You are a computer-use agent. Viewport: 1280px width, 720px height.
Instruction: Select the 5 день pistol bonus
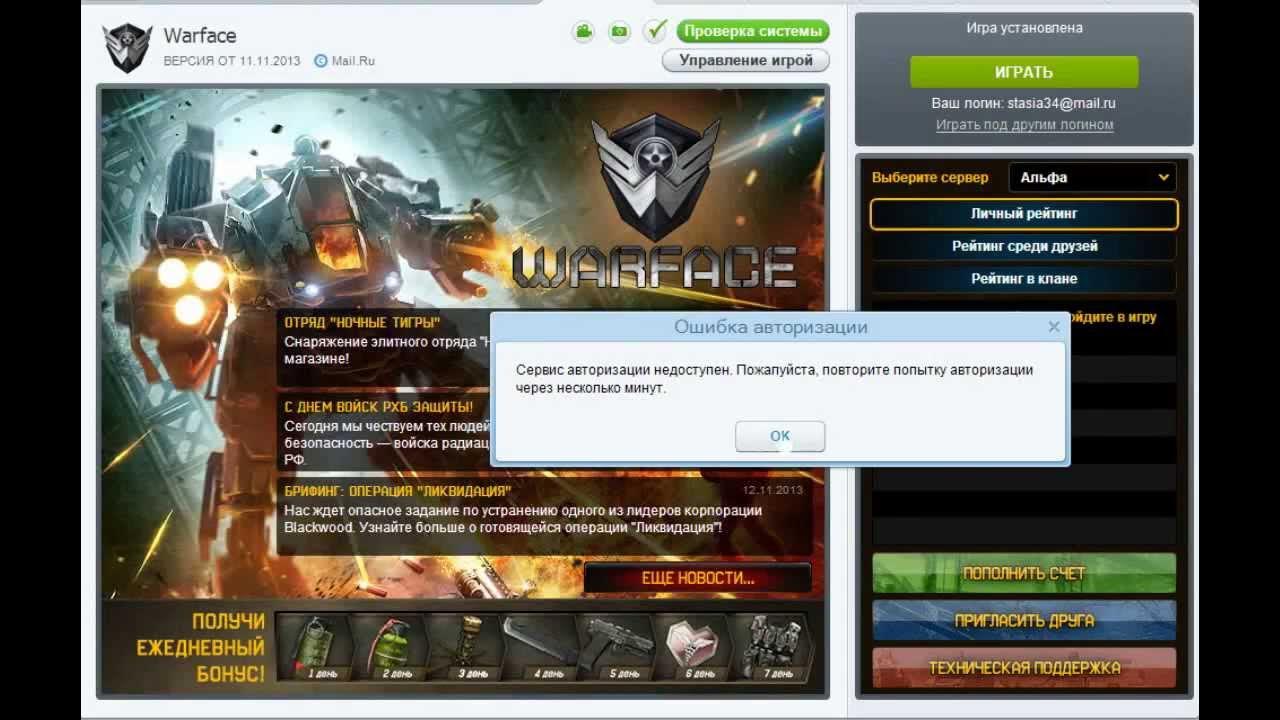click(x=617, y=647)
